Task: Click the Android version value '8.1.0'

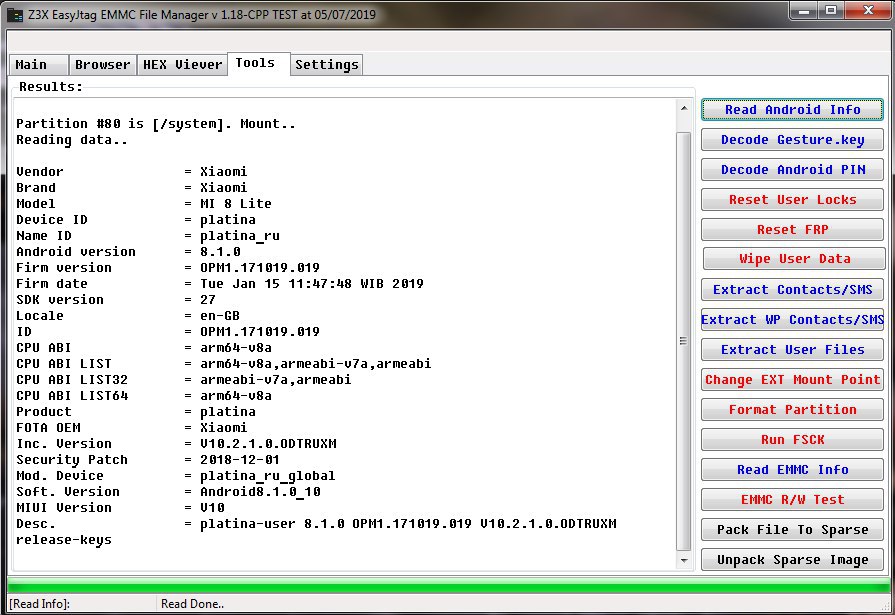Action: point(220,252)
